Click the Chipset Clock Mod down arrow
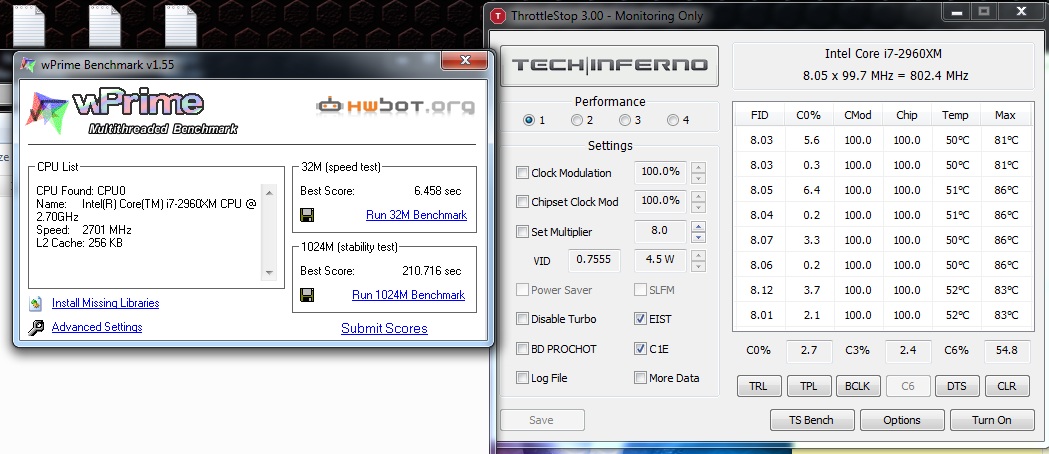 pyautogui.click(x=698, y=207)
